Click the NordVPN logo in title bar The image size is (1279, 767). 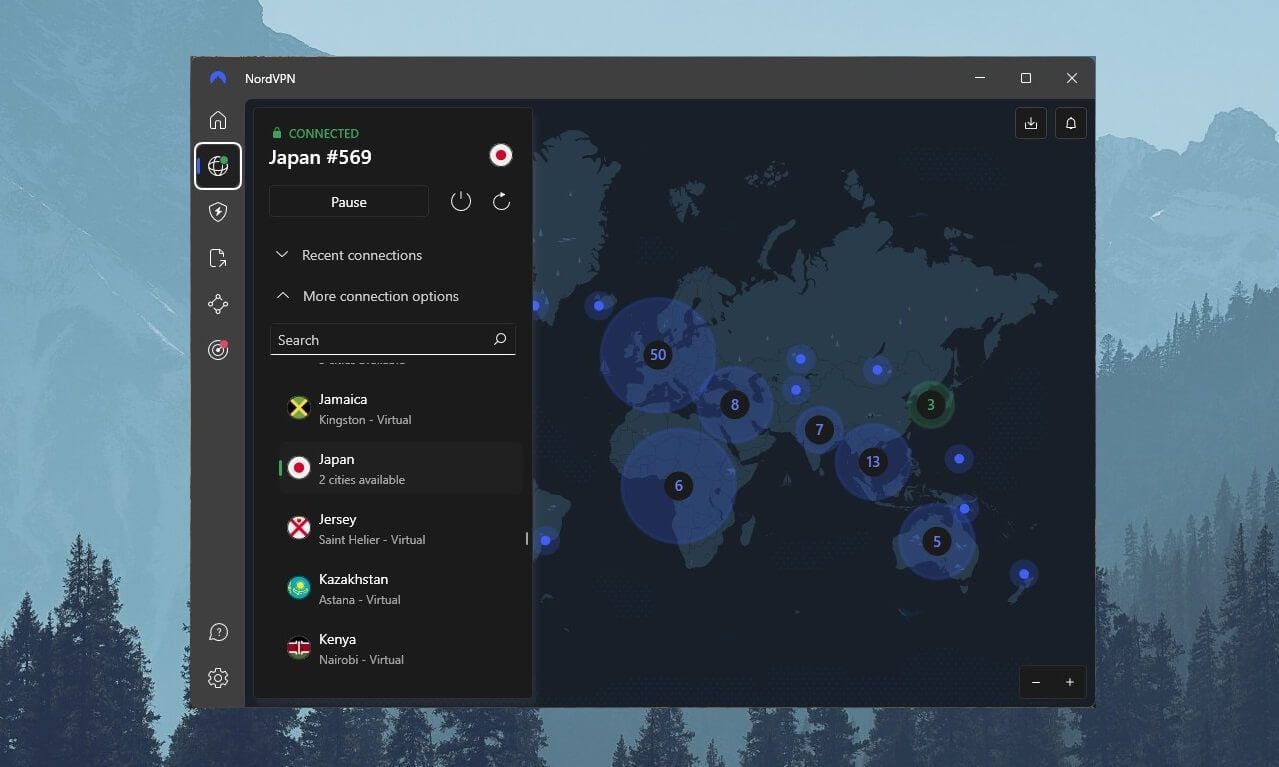pyautogui.click(x=218, y=78)
